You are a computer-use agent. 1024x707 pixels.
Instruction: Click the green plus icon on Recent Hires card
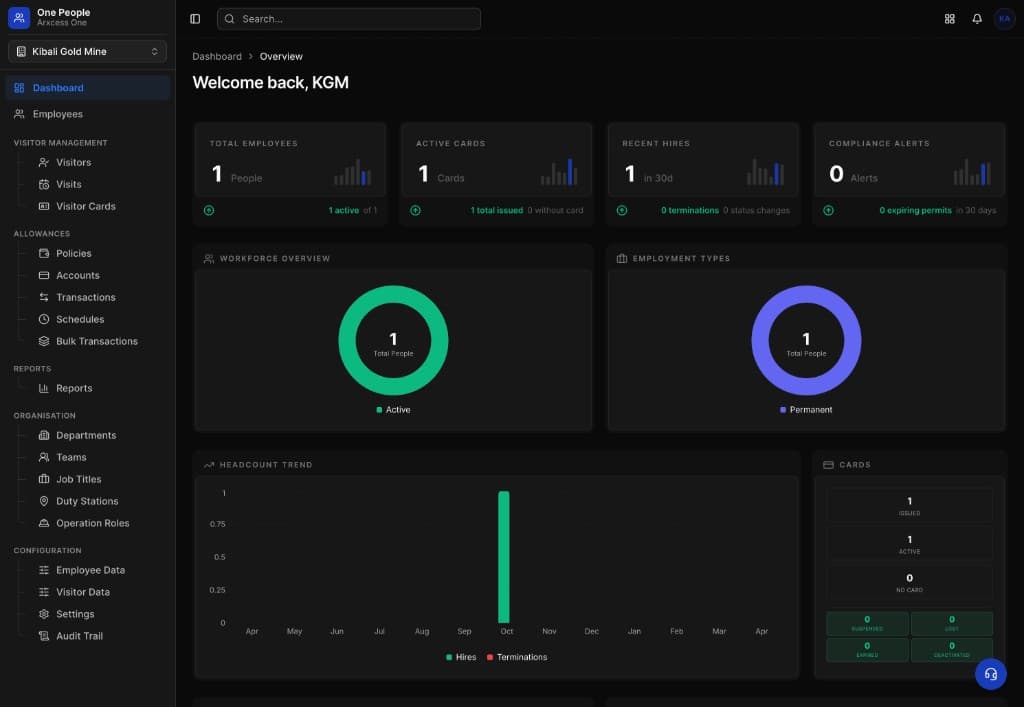click(x=622, y=210)
